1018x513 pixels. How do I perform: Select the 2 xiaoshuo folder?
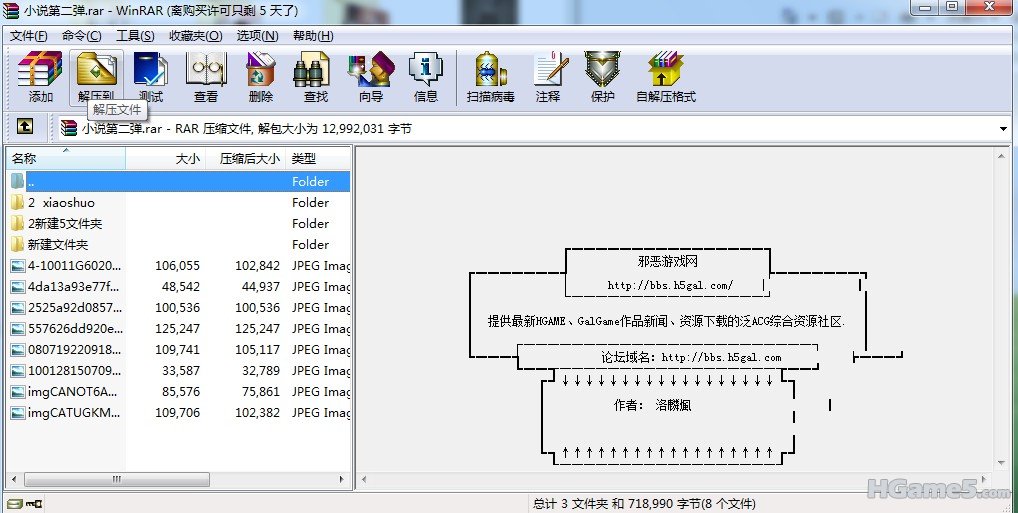tap(61, 203)
